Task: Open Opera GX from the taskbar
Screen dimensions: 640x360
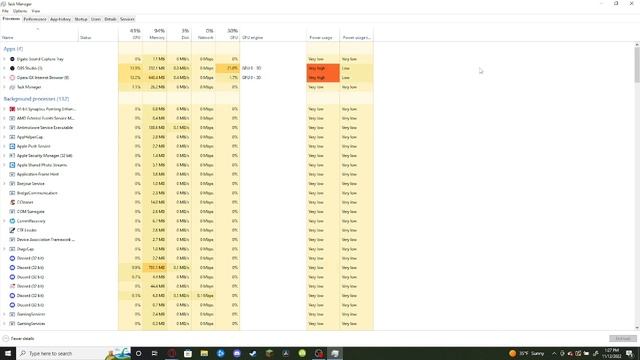Action: (x=171, y=353)
